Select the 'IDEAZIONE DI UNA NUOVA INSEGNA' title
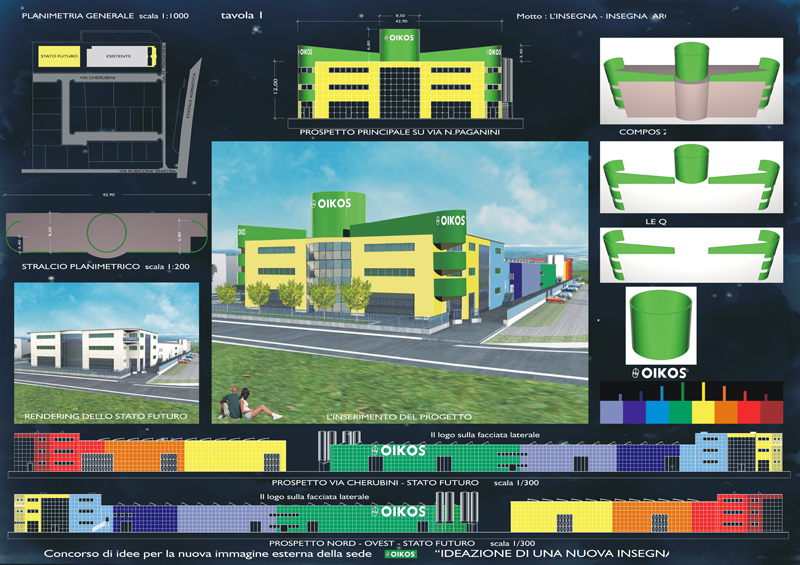800x565 pixels. click(552, 553)
